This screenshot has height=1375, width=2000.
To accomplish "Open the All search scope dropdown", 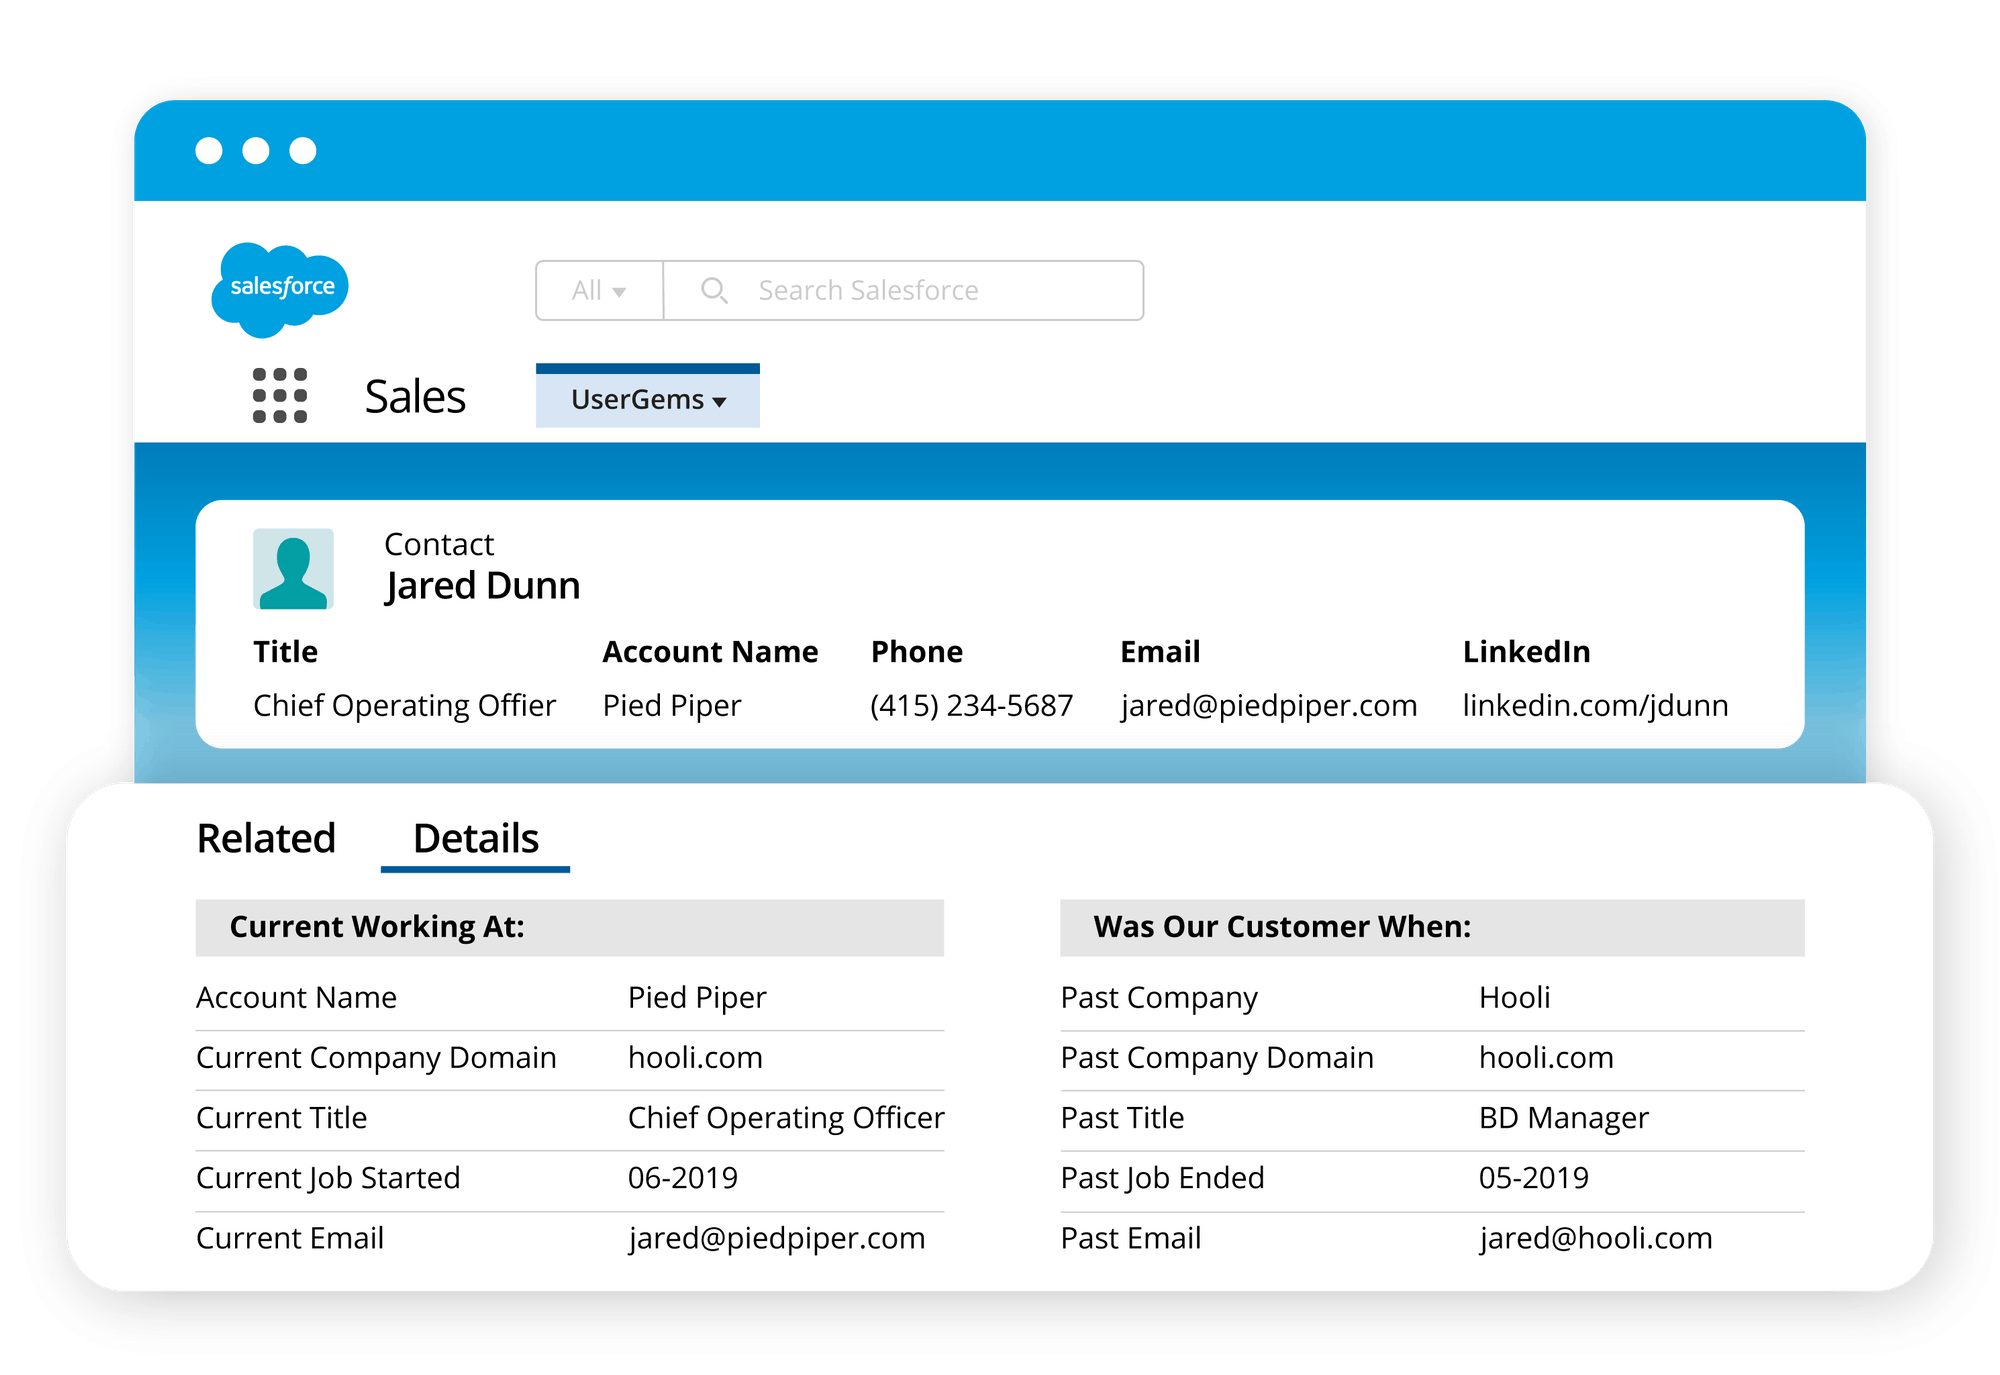I will click(x=598, y=290).
